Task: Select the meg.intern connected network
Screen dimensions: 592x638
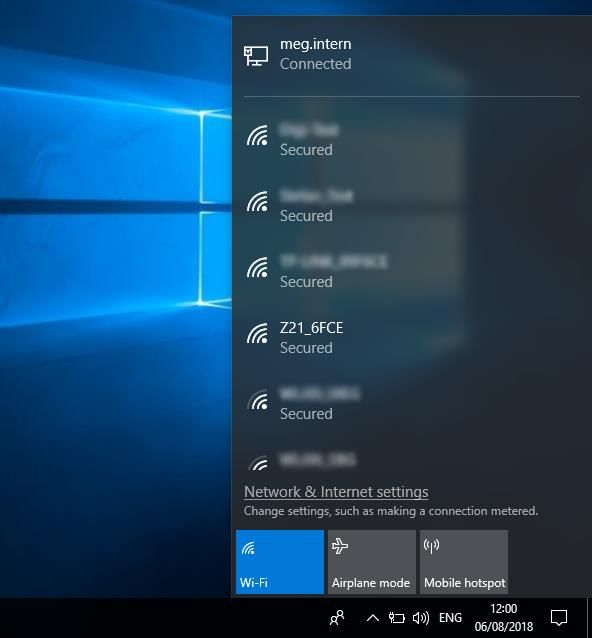Action: point(411,55)
